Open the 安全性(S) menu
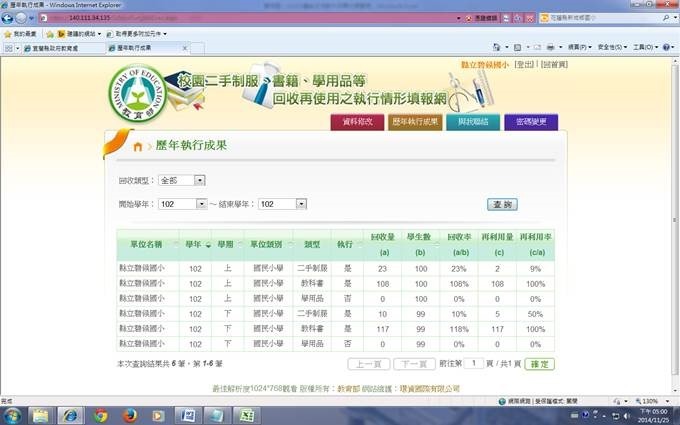 612,47
